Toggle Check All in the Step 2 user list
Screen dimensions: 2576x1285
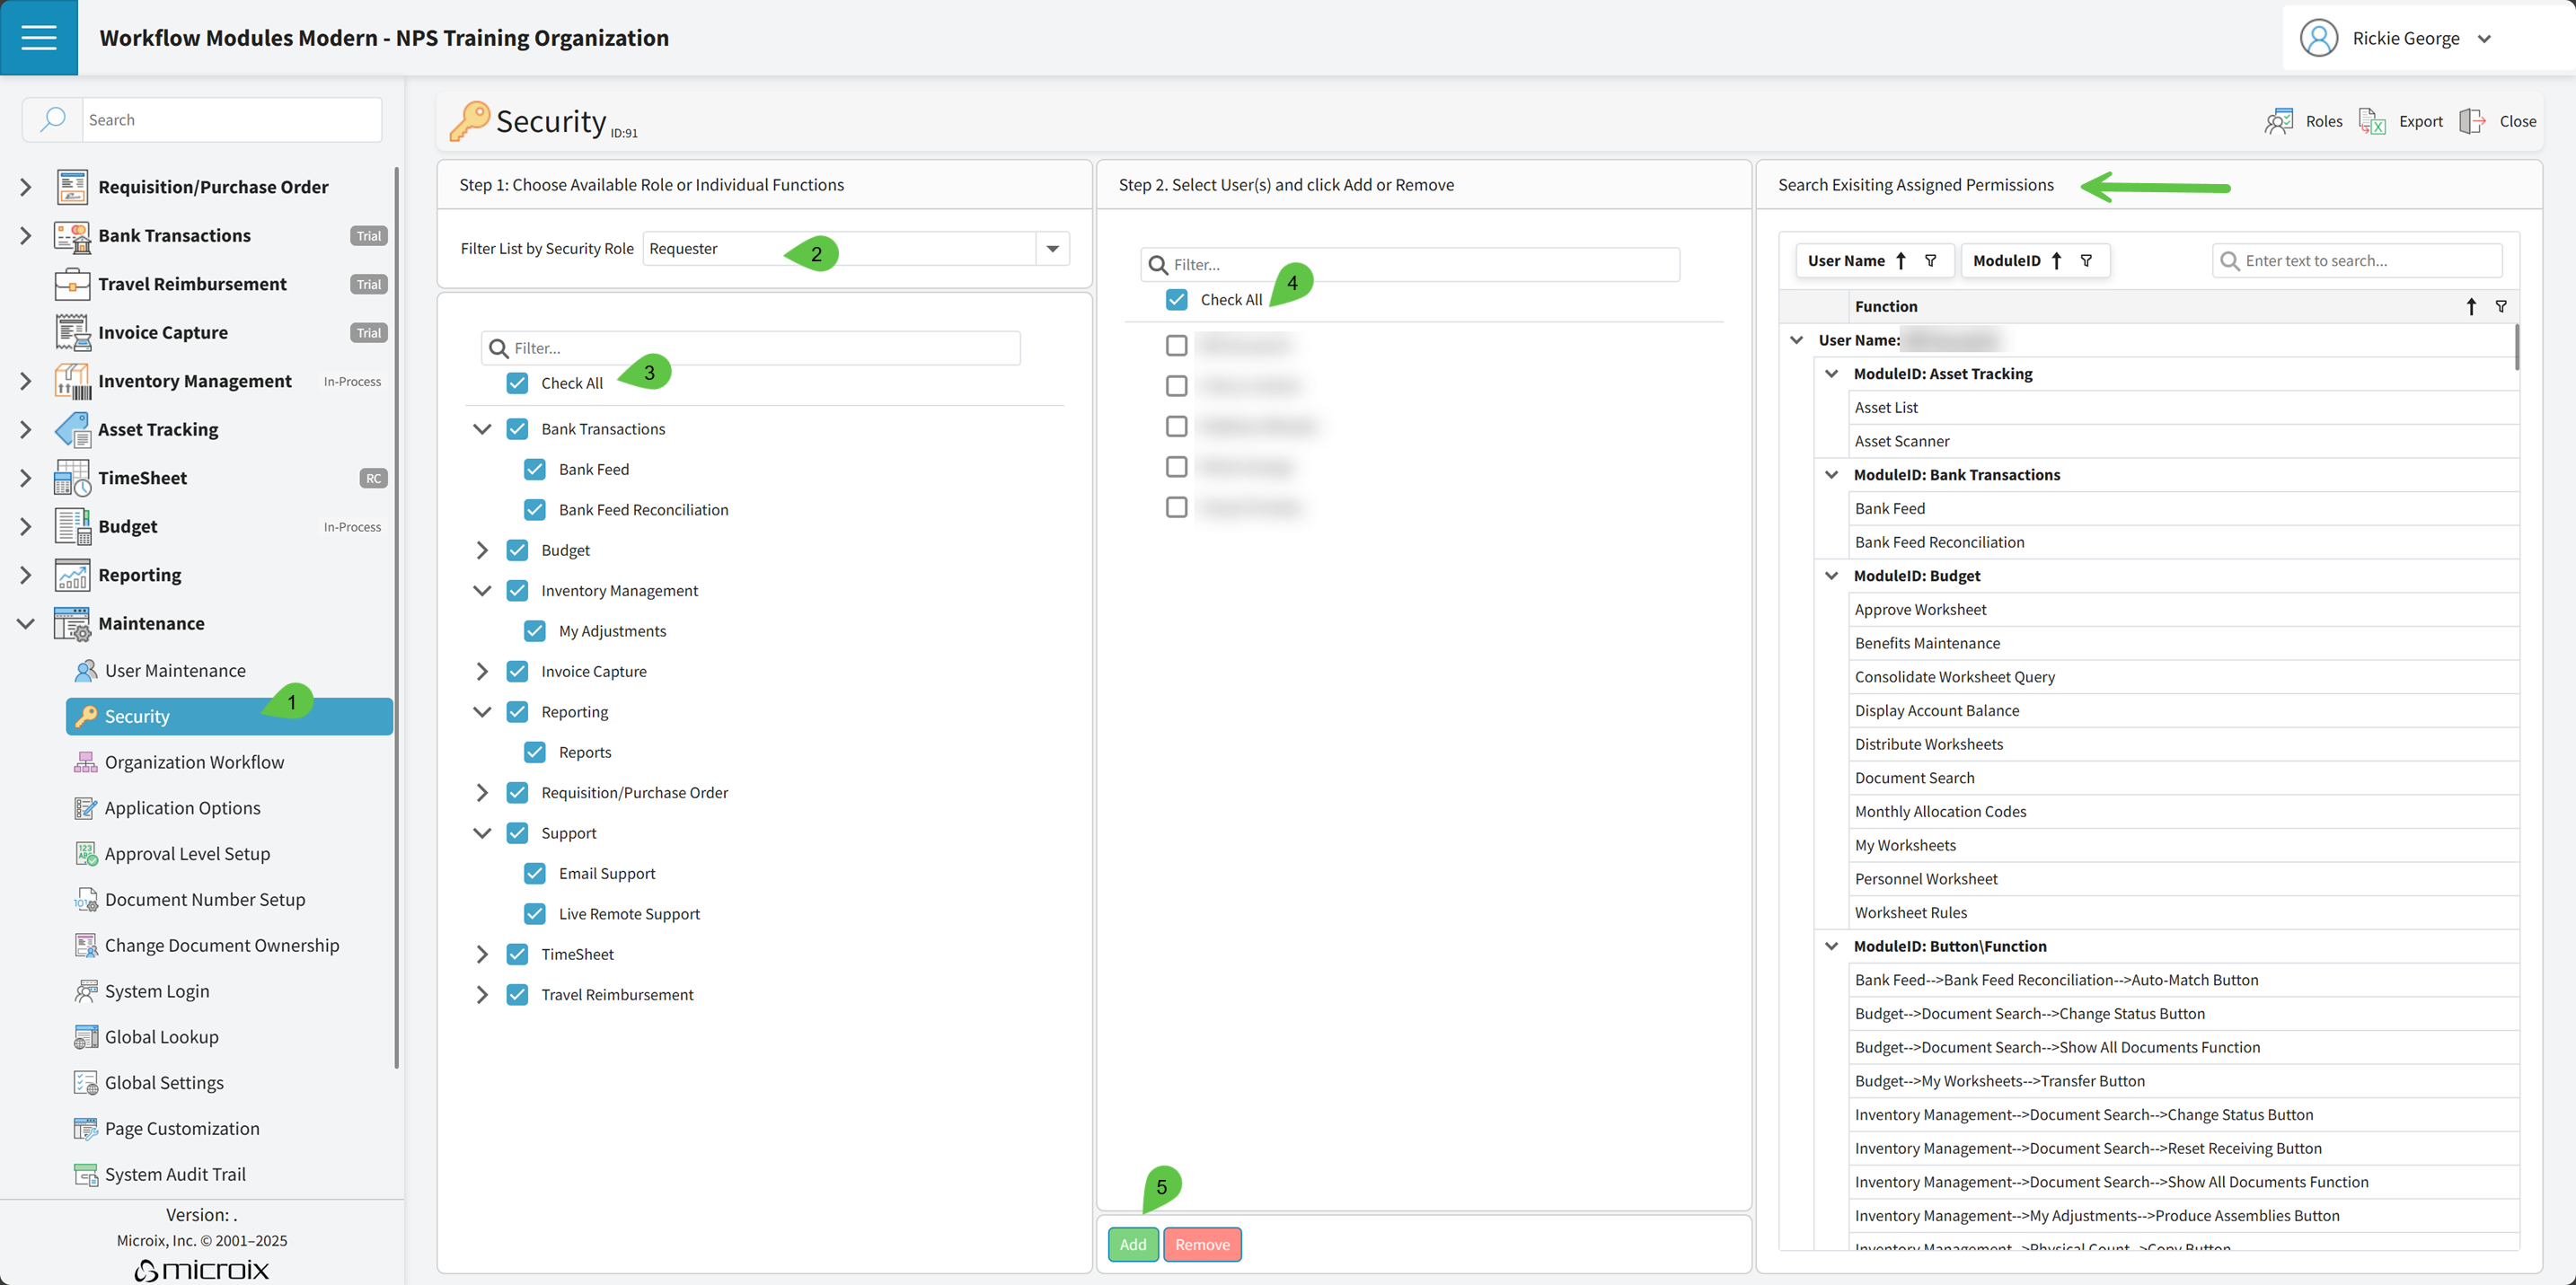(x=1177, y=299)
